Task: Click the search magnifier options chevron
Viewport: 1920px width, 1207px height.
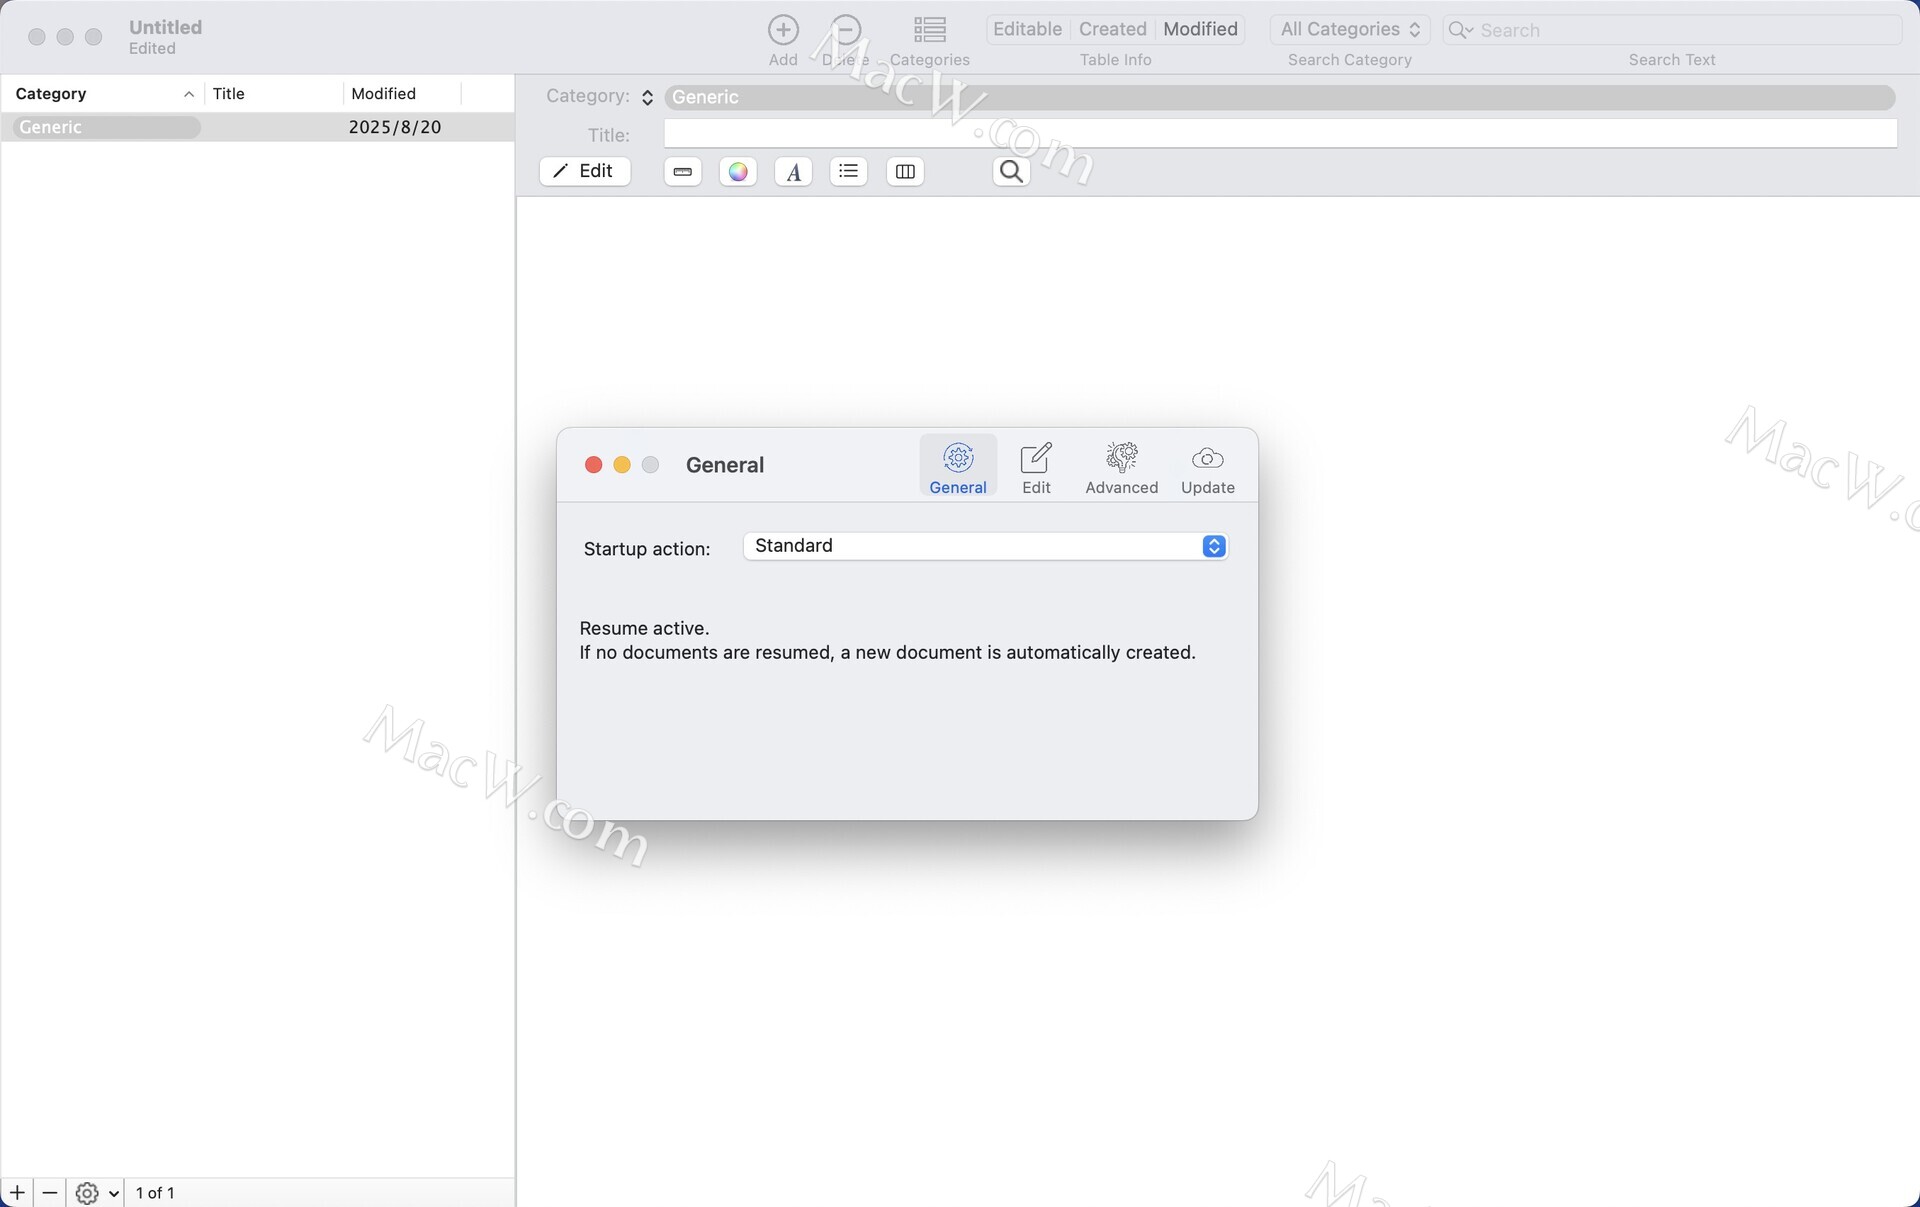Action: [x=1461, y=30]
